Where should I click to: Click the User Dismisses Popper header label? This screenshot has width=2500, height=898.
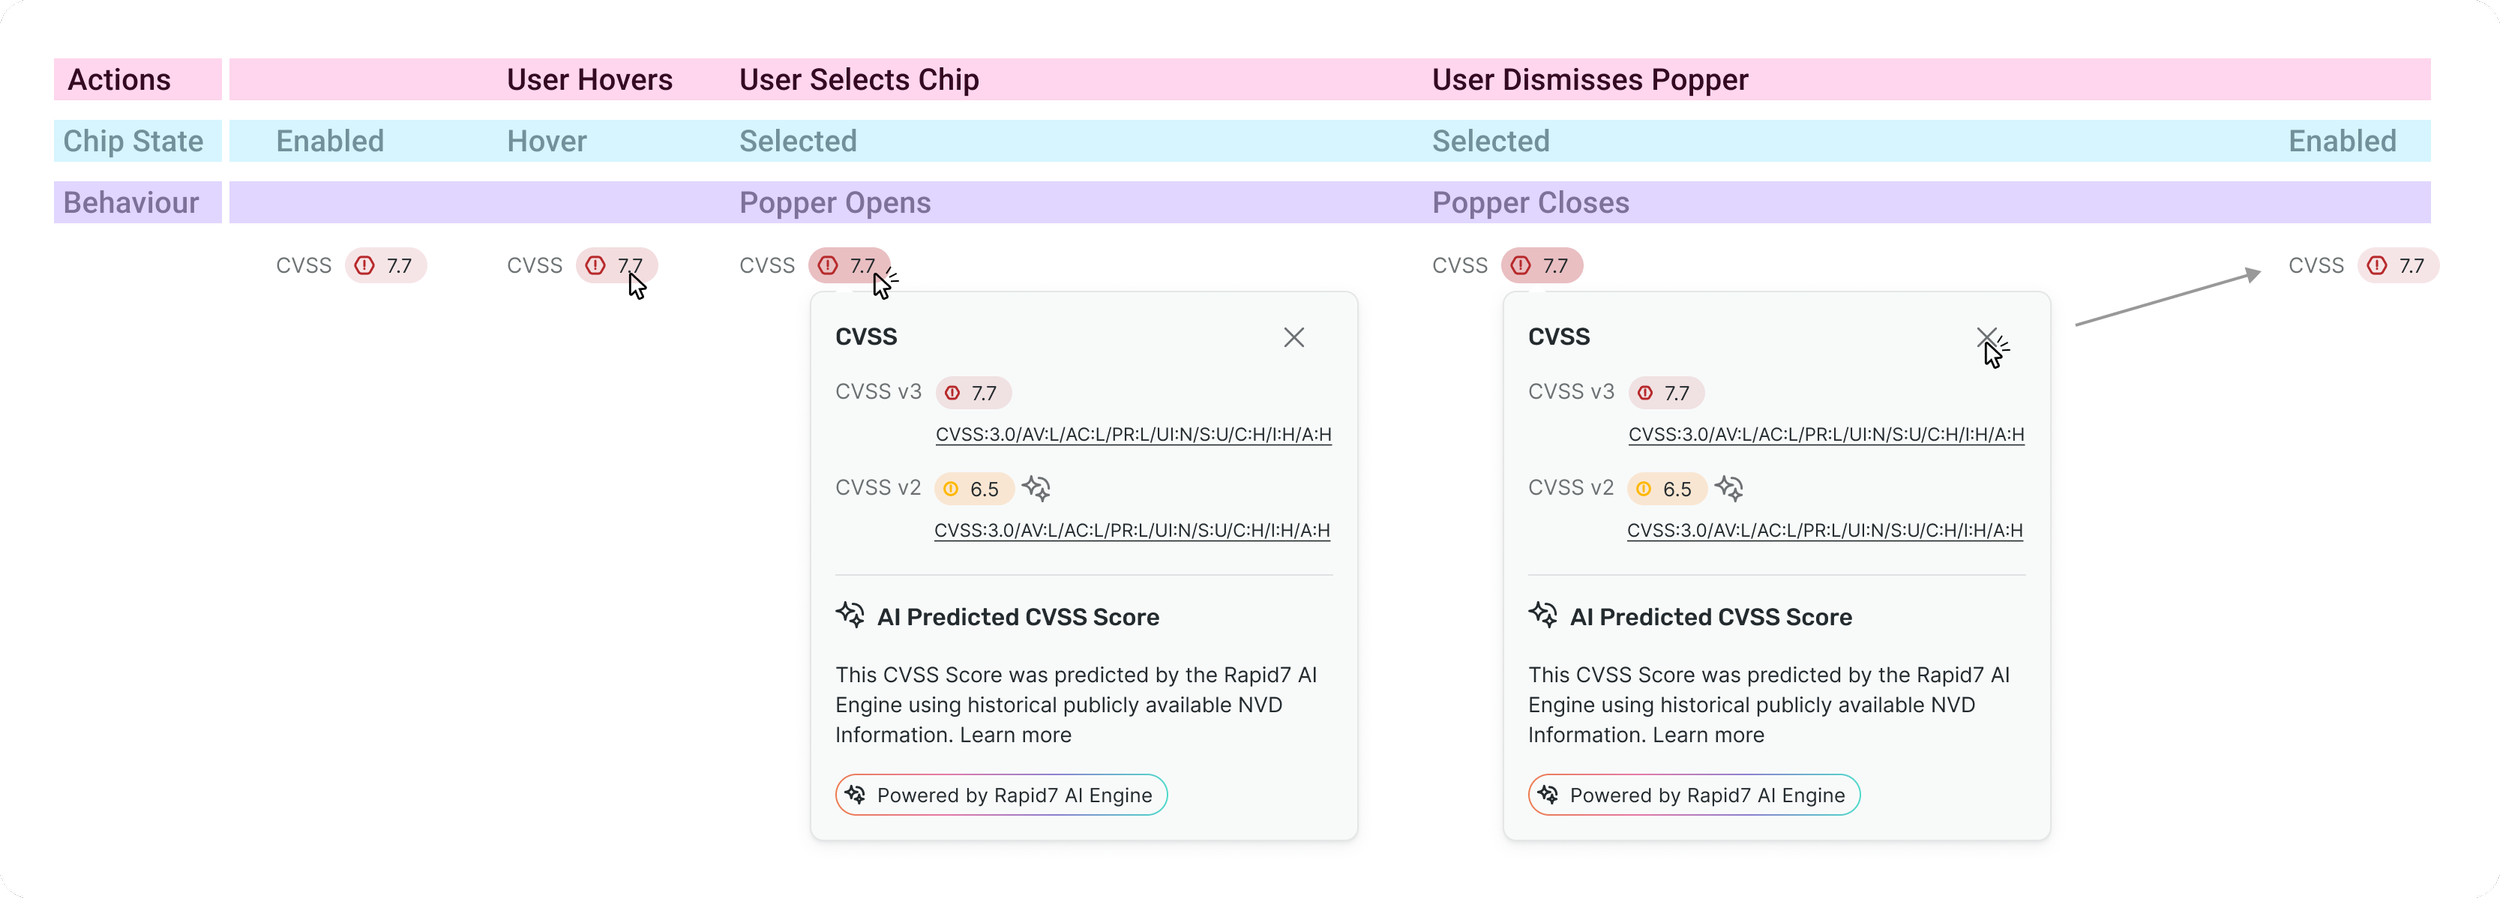(x=1590, y=80)
